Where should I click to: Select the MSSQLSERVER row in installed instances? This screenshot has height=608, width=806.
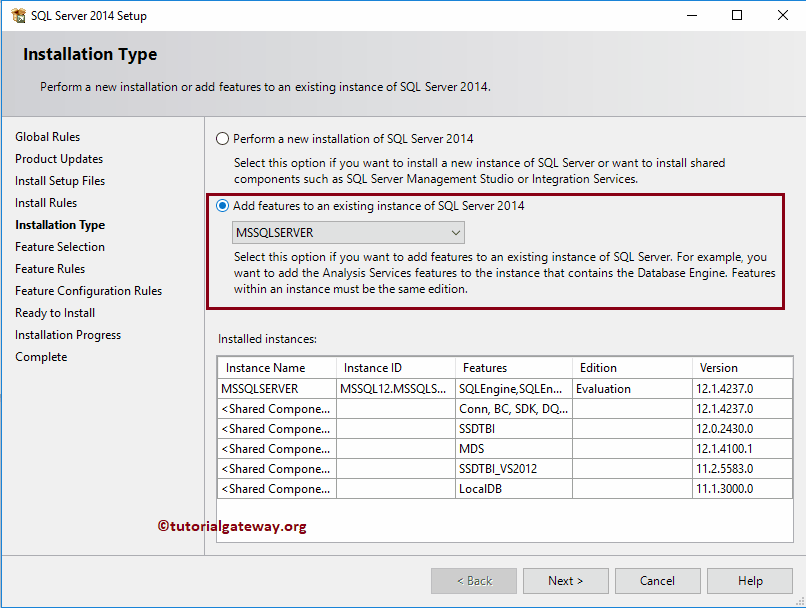tap(276, 388)
